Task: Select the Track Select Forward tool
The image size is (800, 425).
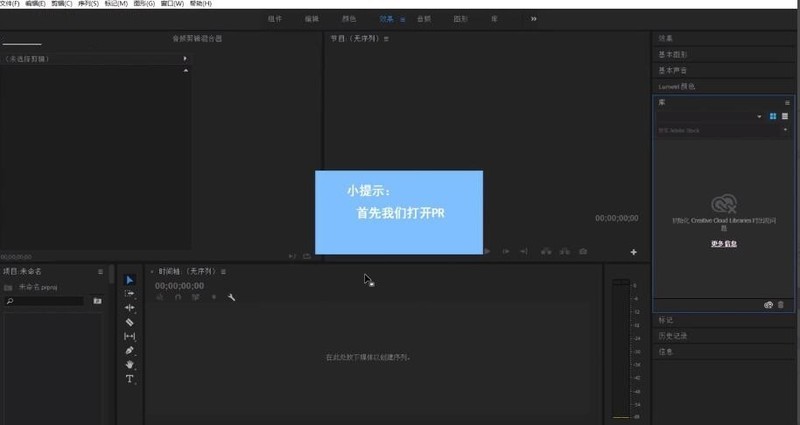Action: tap(129, 293)
